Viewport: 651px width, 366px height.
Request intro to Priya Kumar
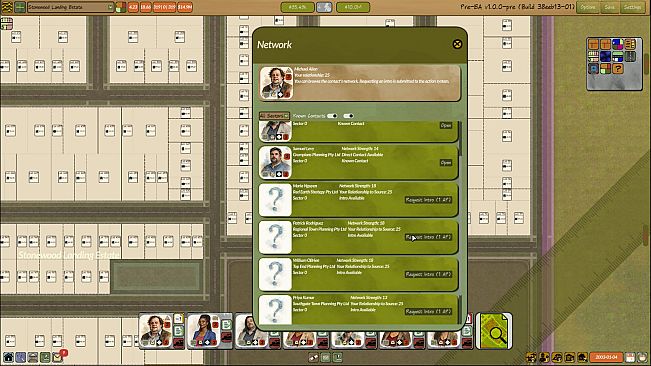click(x=428, y=311)
